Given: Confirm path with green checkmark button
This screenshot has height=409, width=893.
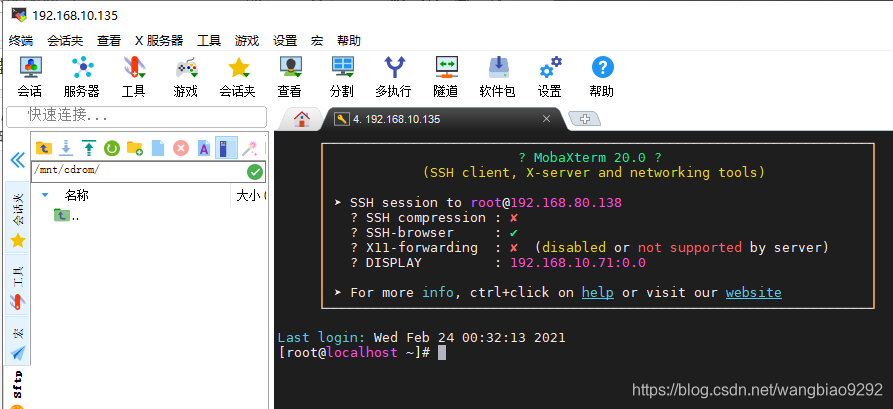Looking at the screenshot, I should [x=255, y=171].
